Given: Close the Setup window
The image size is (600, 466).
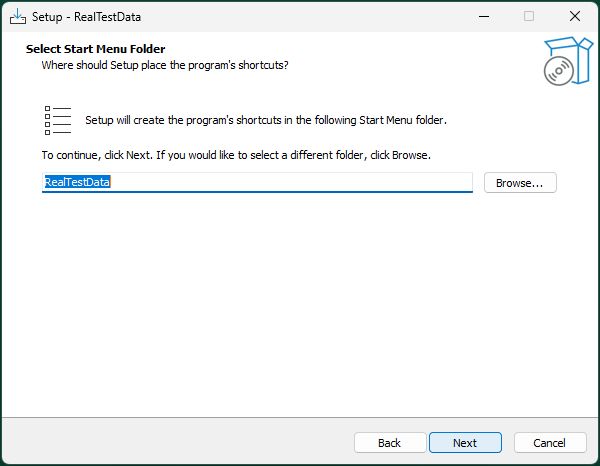Looking at the screenshot, I should coord(575,16).
